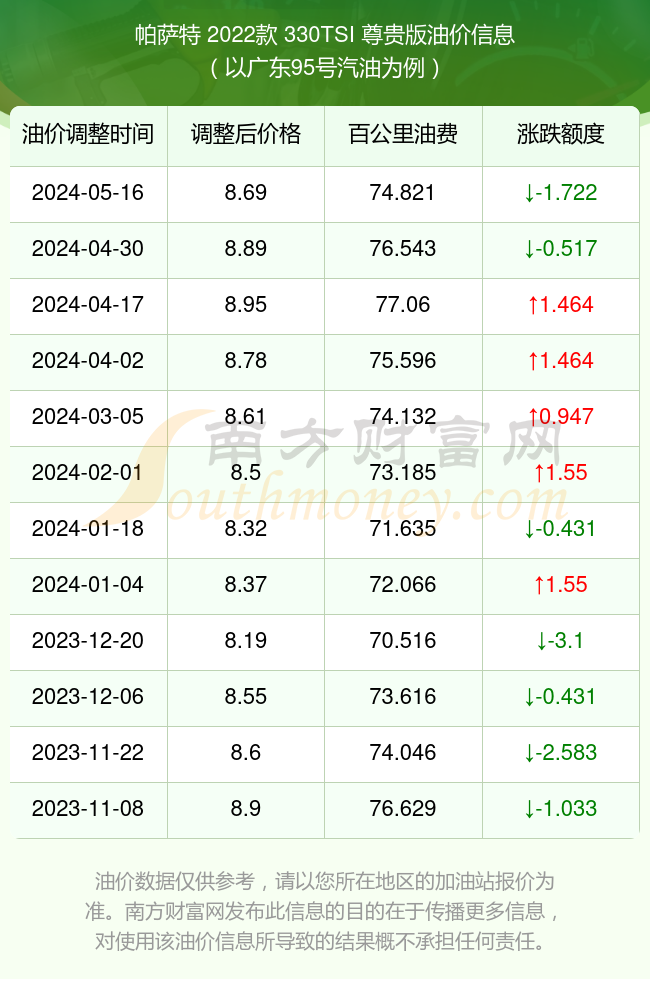The width and height of the screenshot is (650, 1000).
Task: Select the date 2024-04-17
Action: (x=88, y=305)
